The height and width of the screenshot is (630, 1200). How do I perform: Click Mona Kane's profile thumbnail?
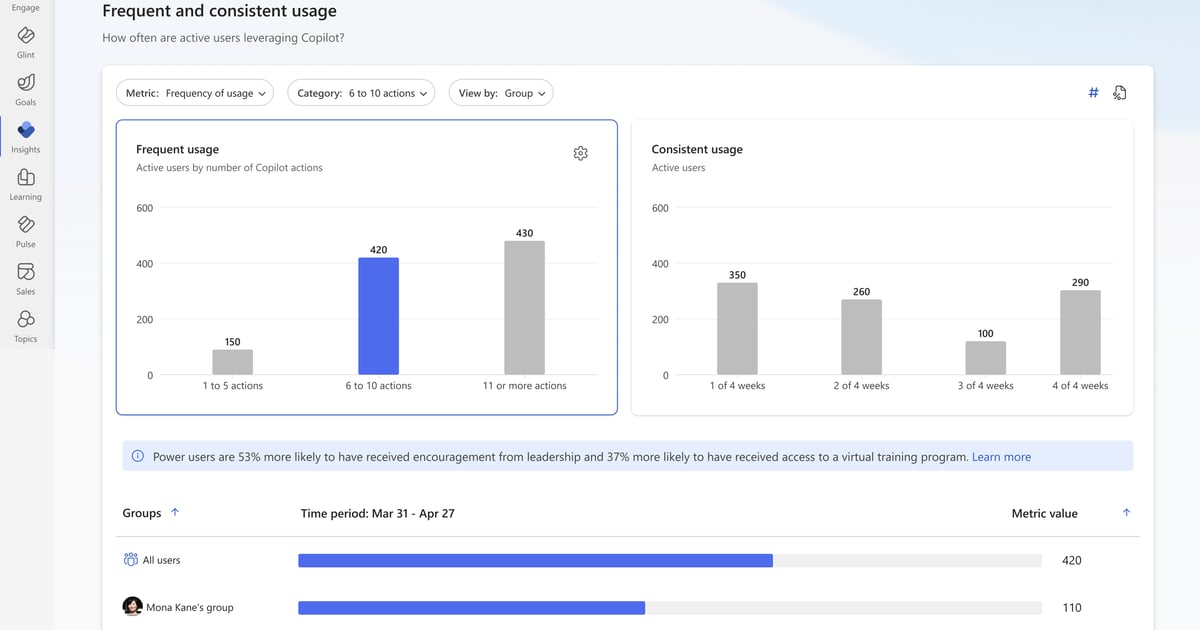pos(133,607)
